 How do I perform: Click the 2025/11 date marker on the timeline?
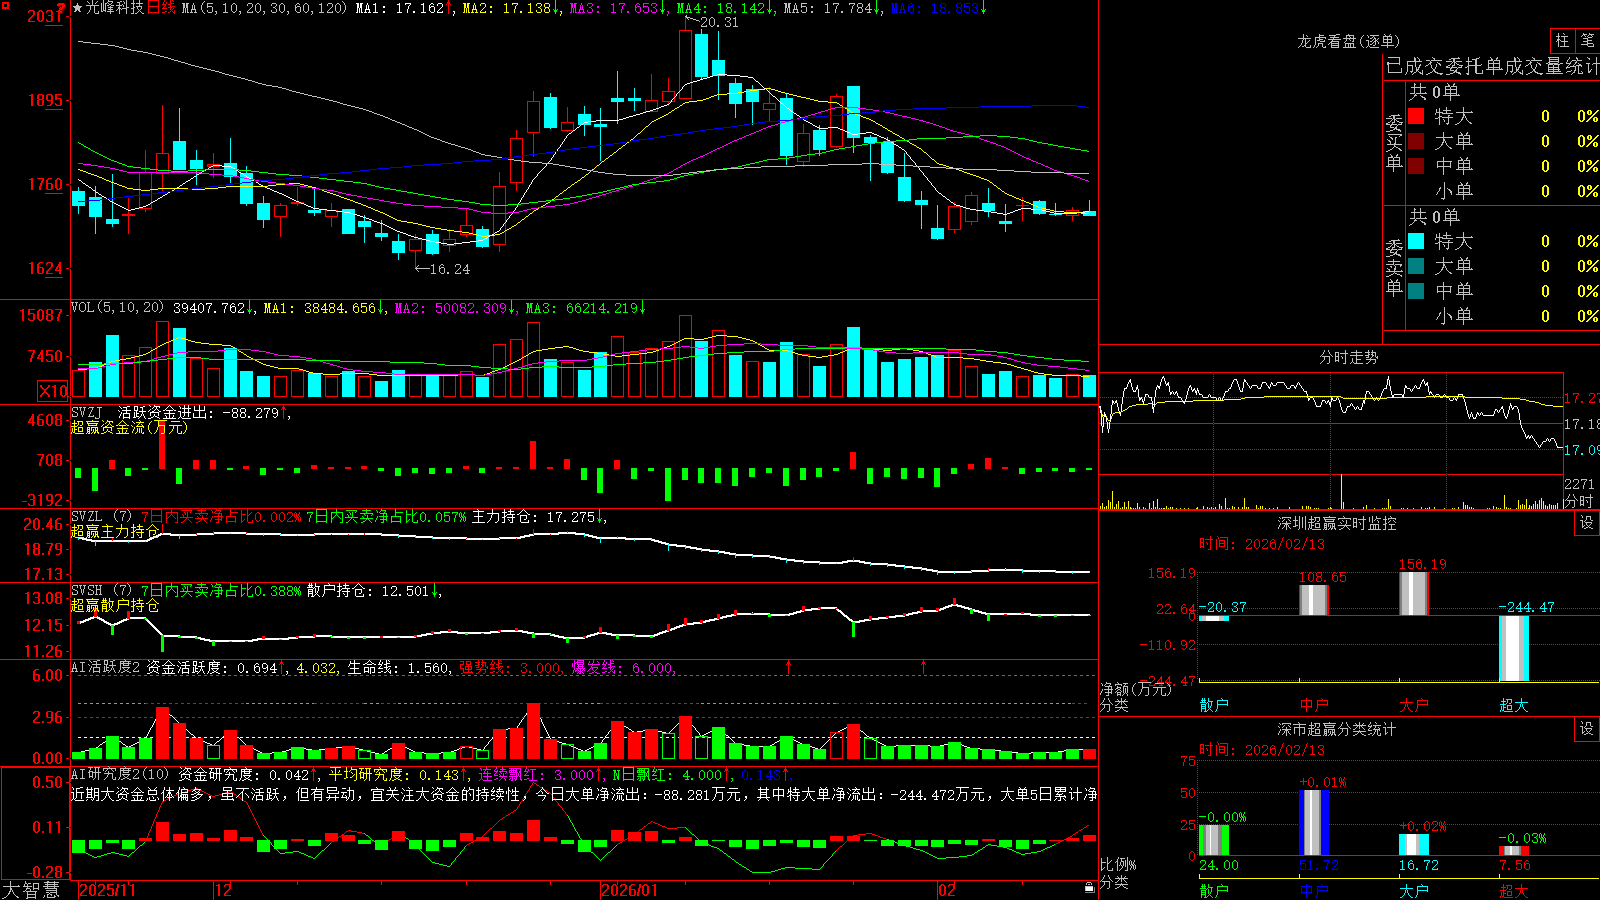pyautogui.click(x=107, y=890)
